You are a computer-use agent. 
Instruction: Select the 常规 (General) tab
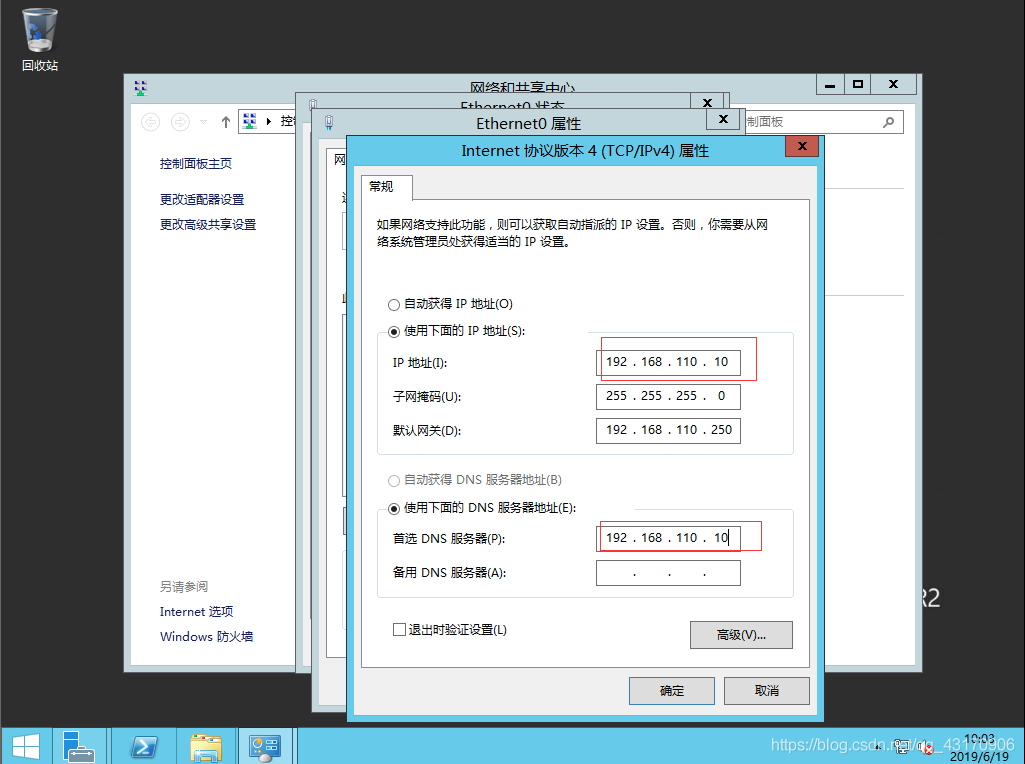[386, 187]
